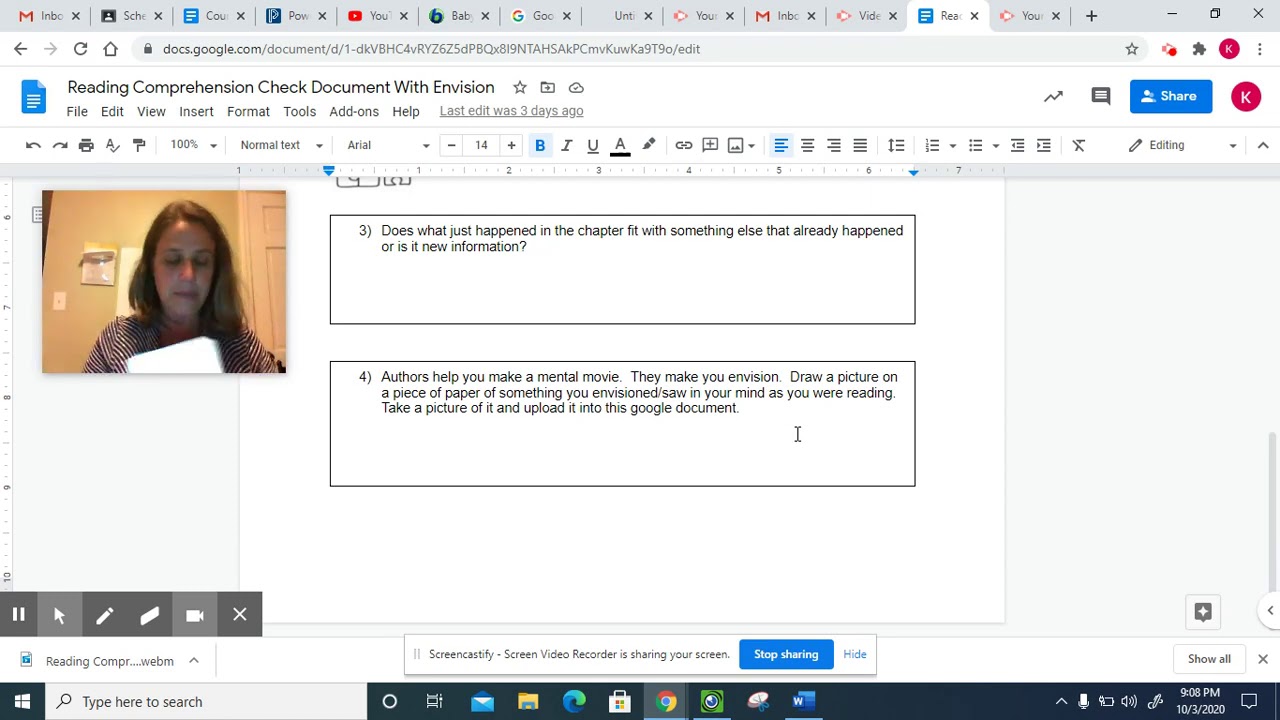Open the 'Last edit was 3 days ago' link
Image resolution: width=1280 pixels, height=720 pixels.
[x=511, y=111]
